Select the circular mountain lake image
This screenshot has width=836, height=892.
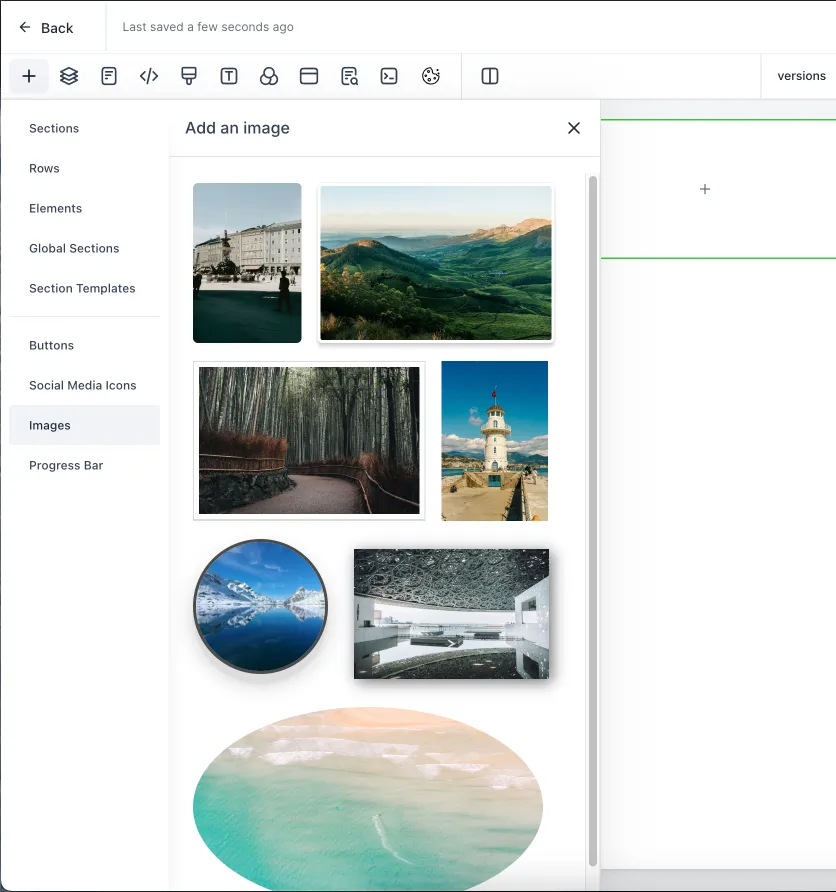pos(260,606)
